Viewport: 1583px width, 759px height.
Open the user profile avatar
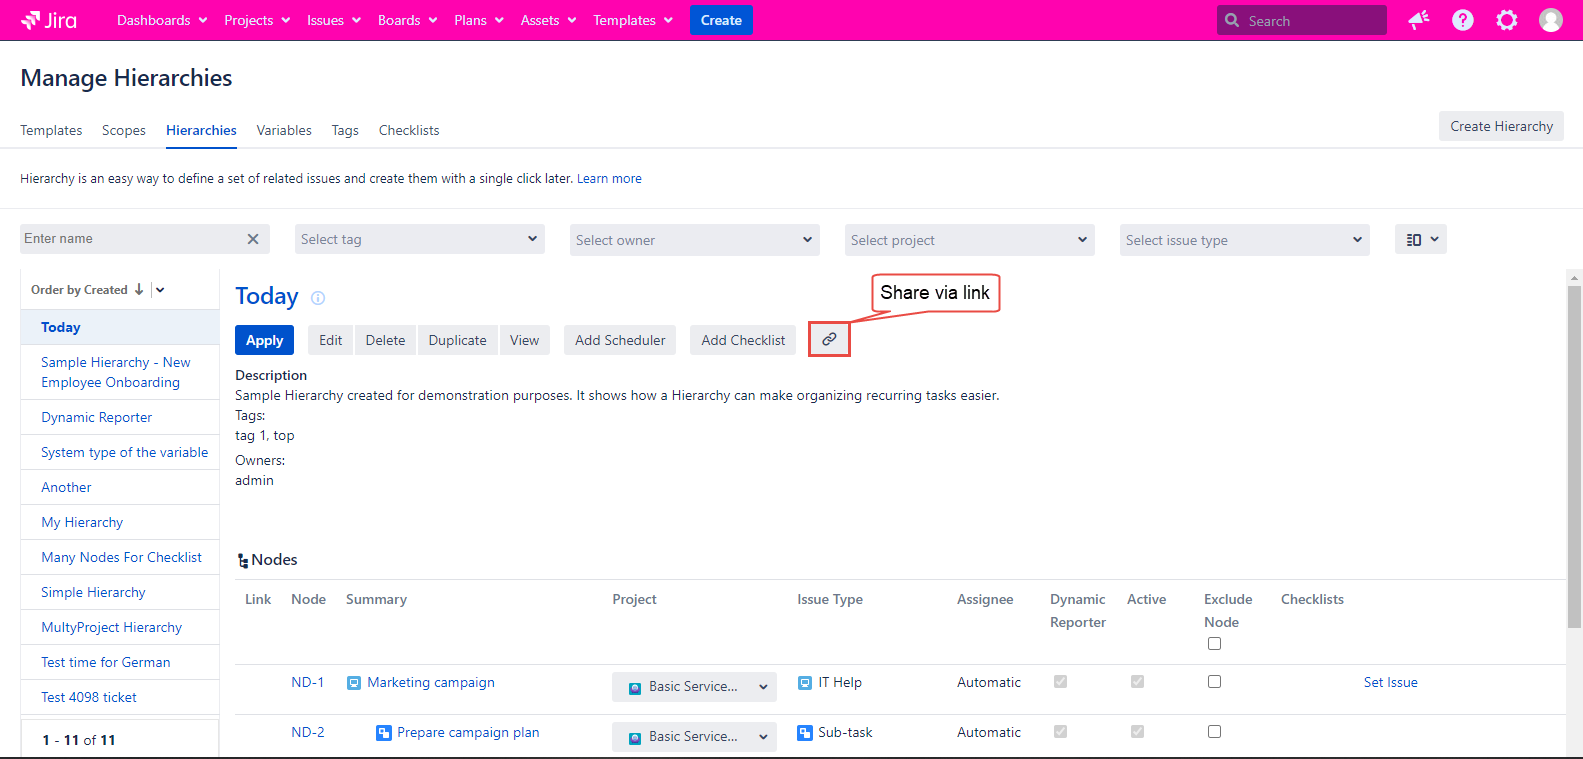pos(1550,20)
